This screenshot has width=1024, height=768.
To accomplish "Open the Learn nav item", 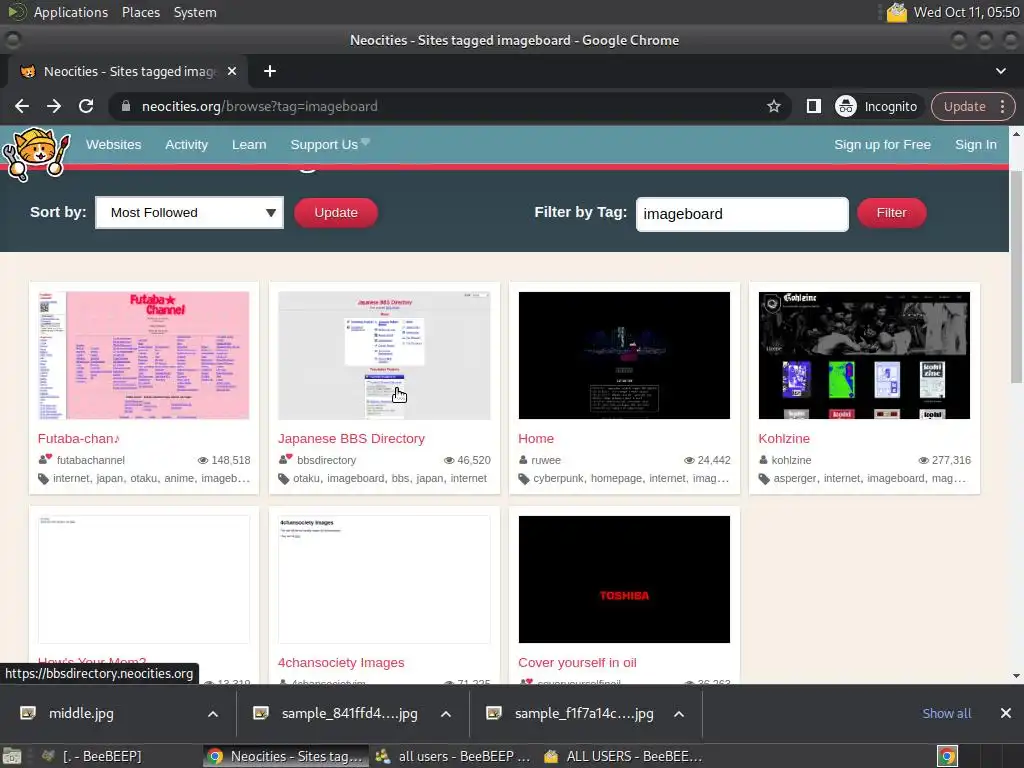I will point(249,144).
